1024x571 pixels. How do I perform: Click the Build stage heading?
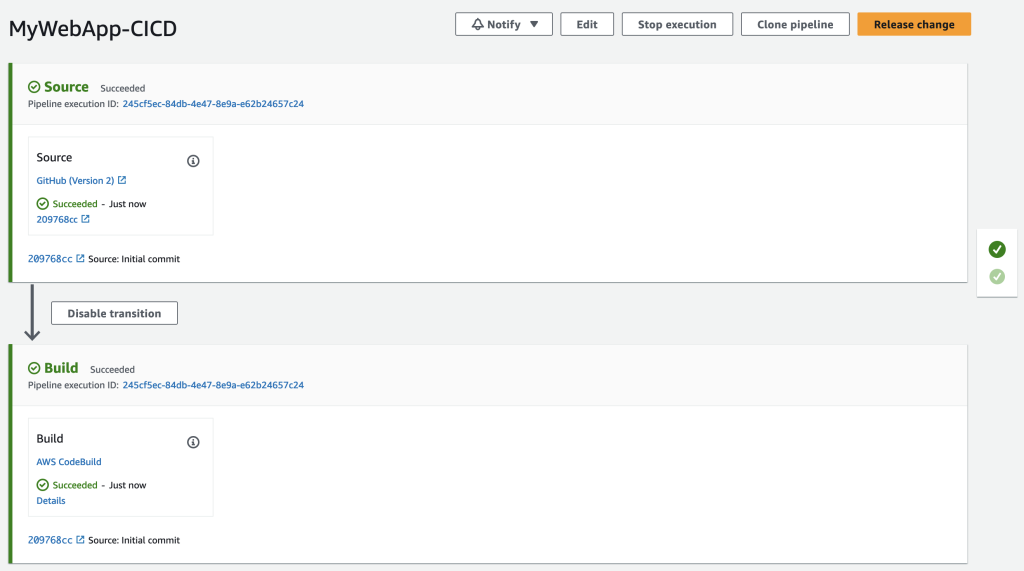[x=61, y=368]
